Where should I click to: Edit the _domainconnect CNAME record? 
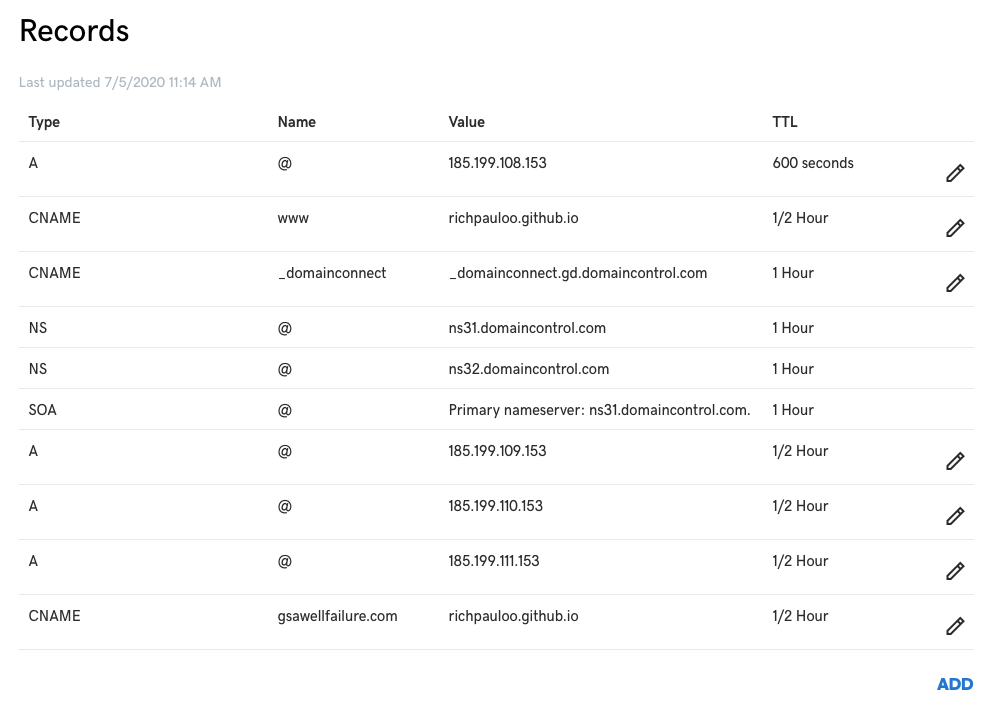coord(955,283)
